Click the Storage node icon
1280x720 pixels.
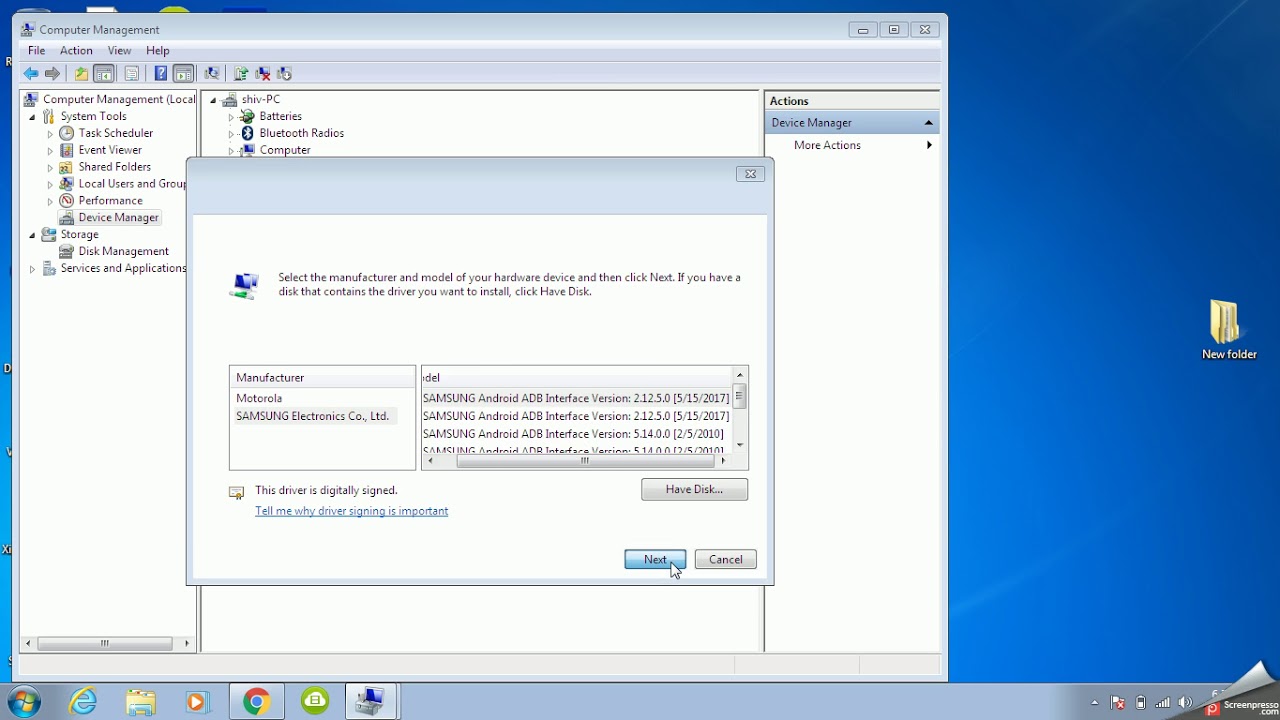[49, 234]
